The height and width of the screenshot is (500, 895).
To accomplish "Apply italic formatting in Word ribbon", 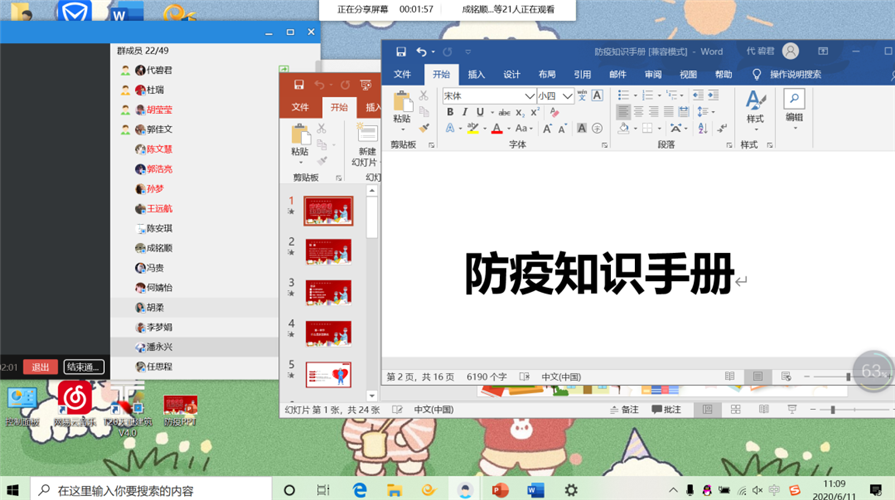I will pyautogui.click(x=465, y=113).
